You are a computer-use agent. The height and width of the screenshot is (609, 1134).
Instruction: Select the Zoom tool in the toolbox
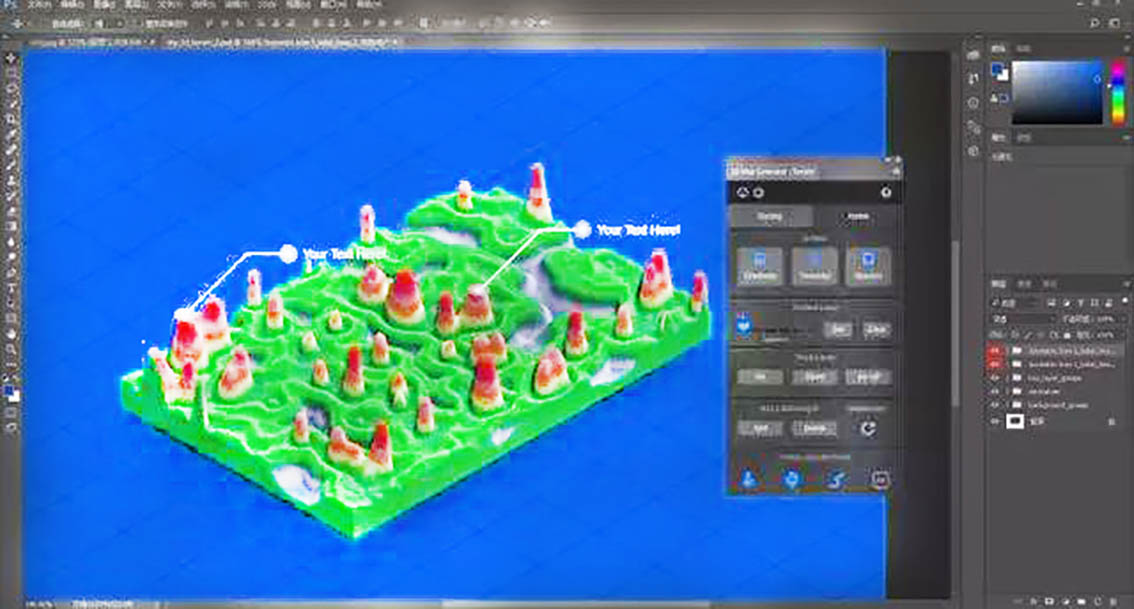click(x=11, y=349)
